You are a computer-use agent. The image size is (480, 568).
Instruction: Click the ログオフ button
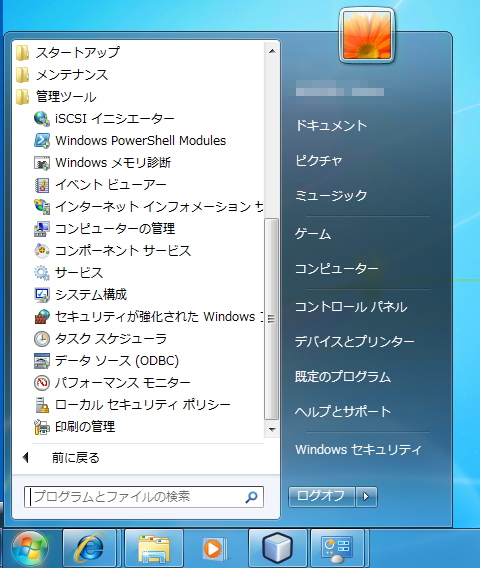pos(322,496)
